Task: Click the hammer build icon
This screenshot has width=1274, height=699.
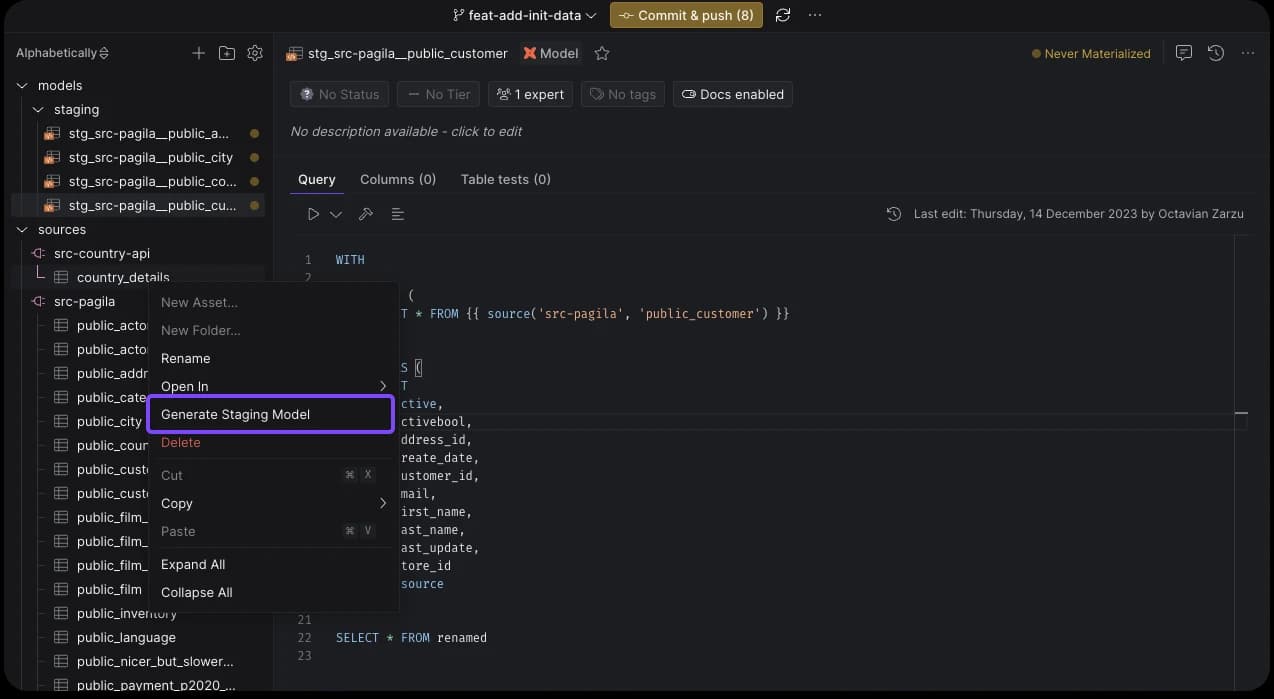Action: (366, 214)
